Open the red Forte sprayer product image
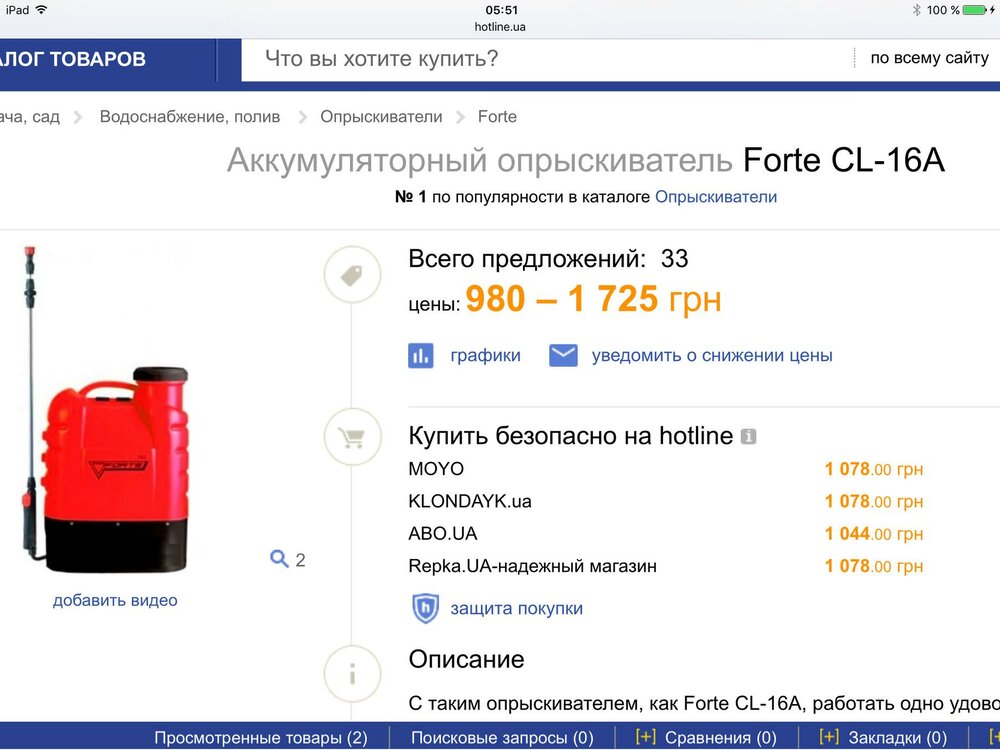The image size is (1000, 750). click(105, 409)
